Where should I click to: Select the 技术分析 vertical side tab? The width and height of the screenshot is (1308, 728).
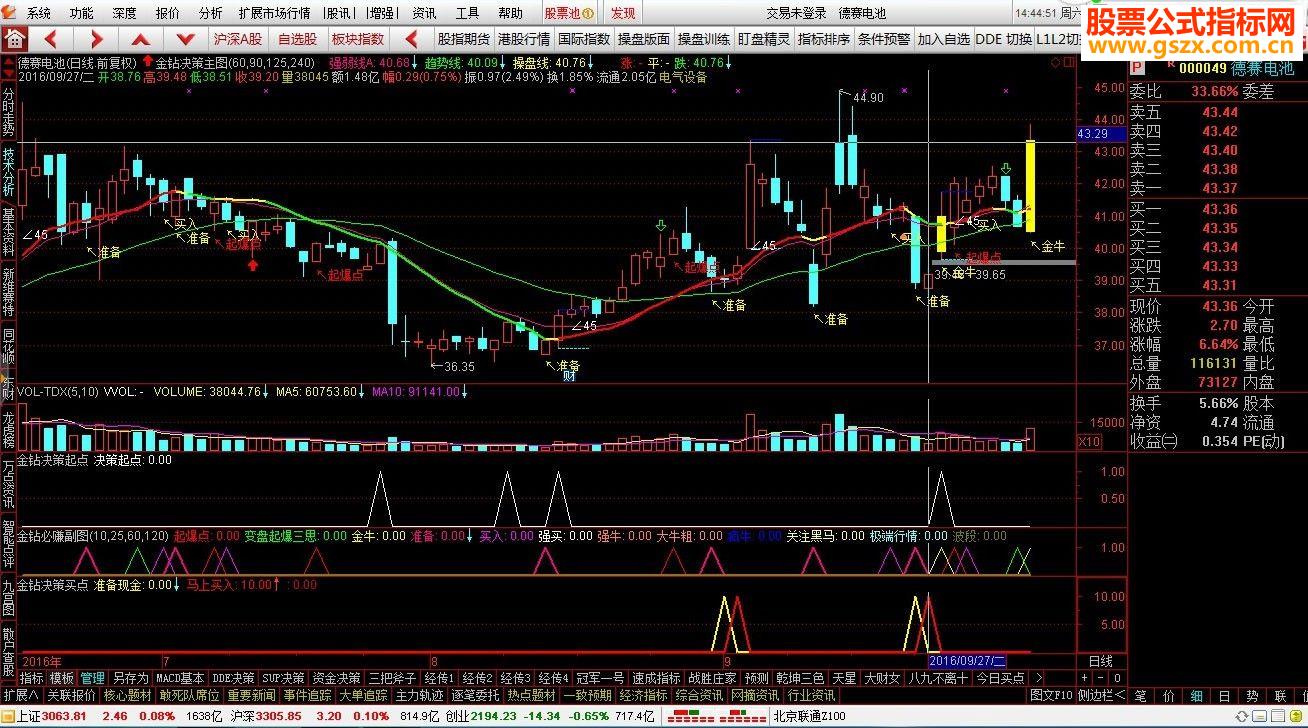8,172
